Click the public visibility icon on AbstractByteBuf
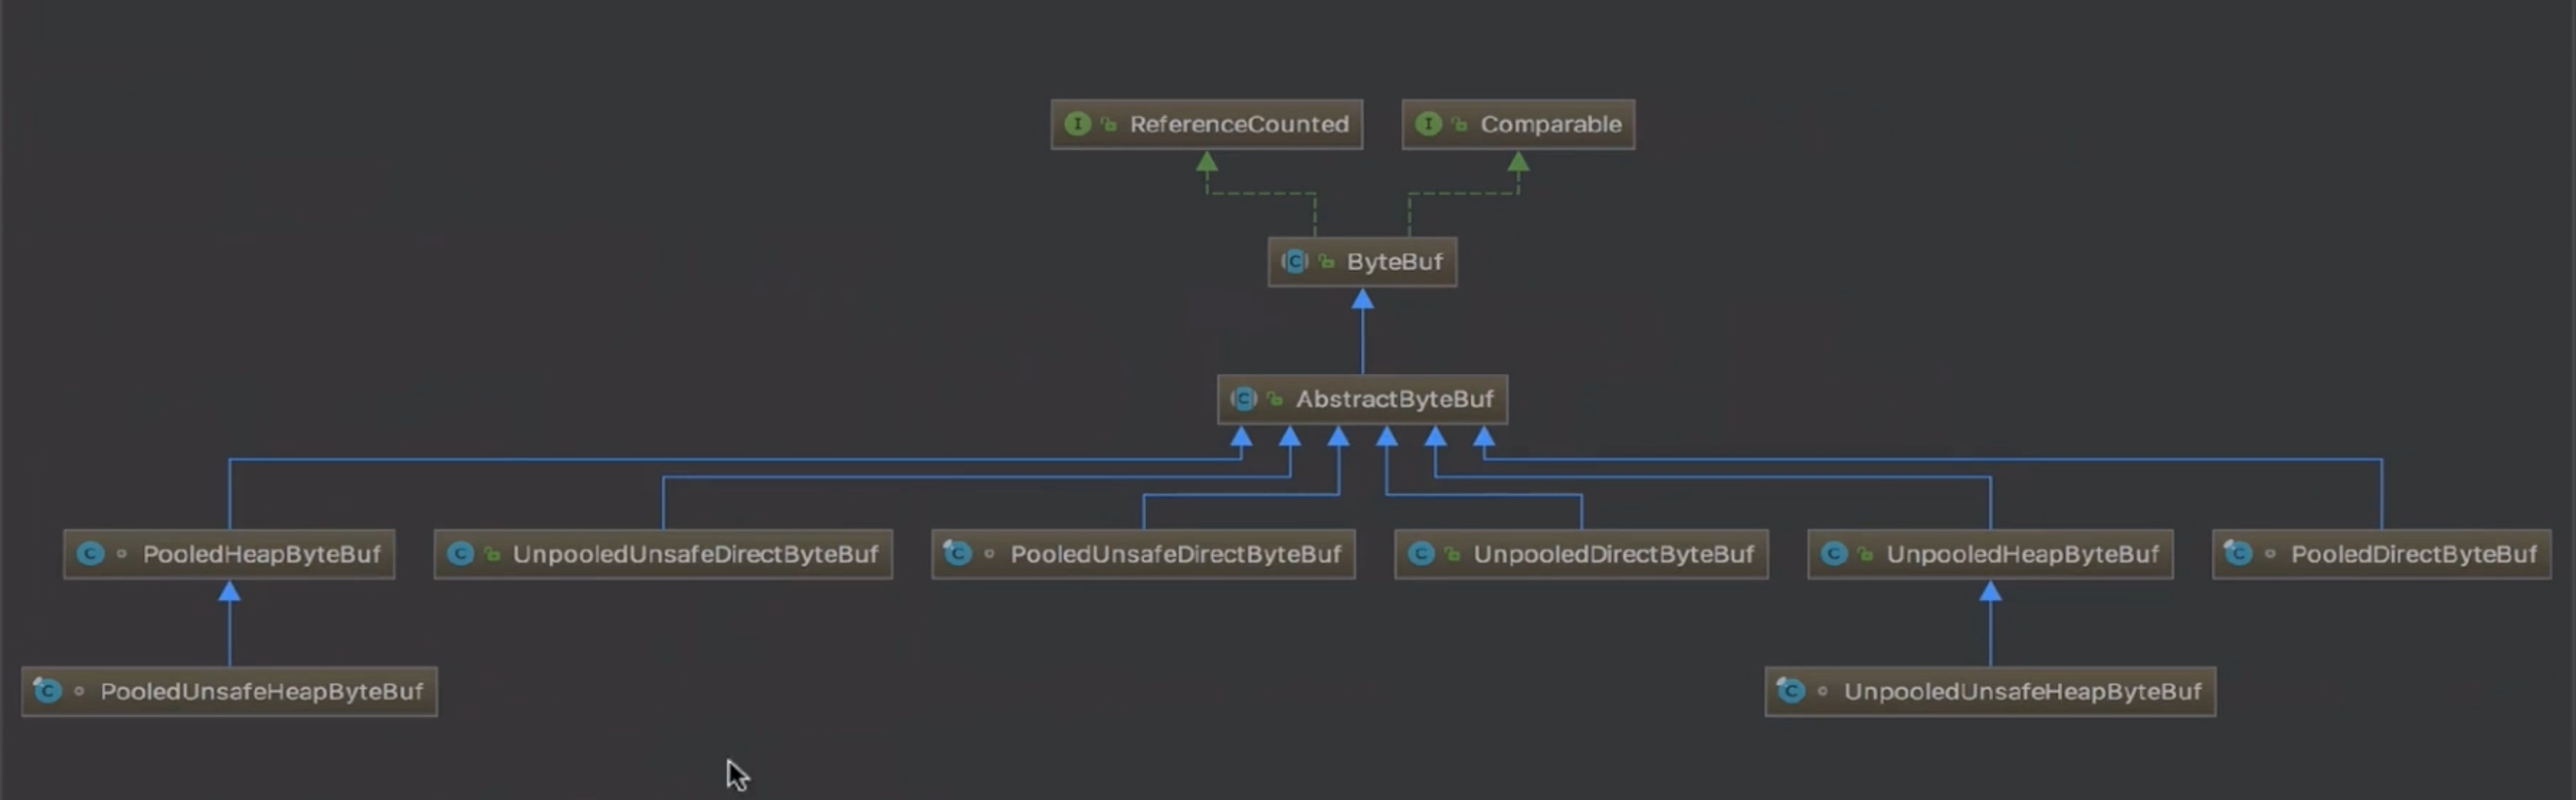Image resolution: width=2576 pixels, height=800 pixels. click(x=1275, y=399)
